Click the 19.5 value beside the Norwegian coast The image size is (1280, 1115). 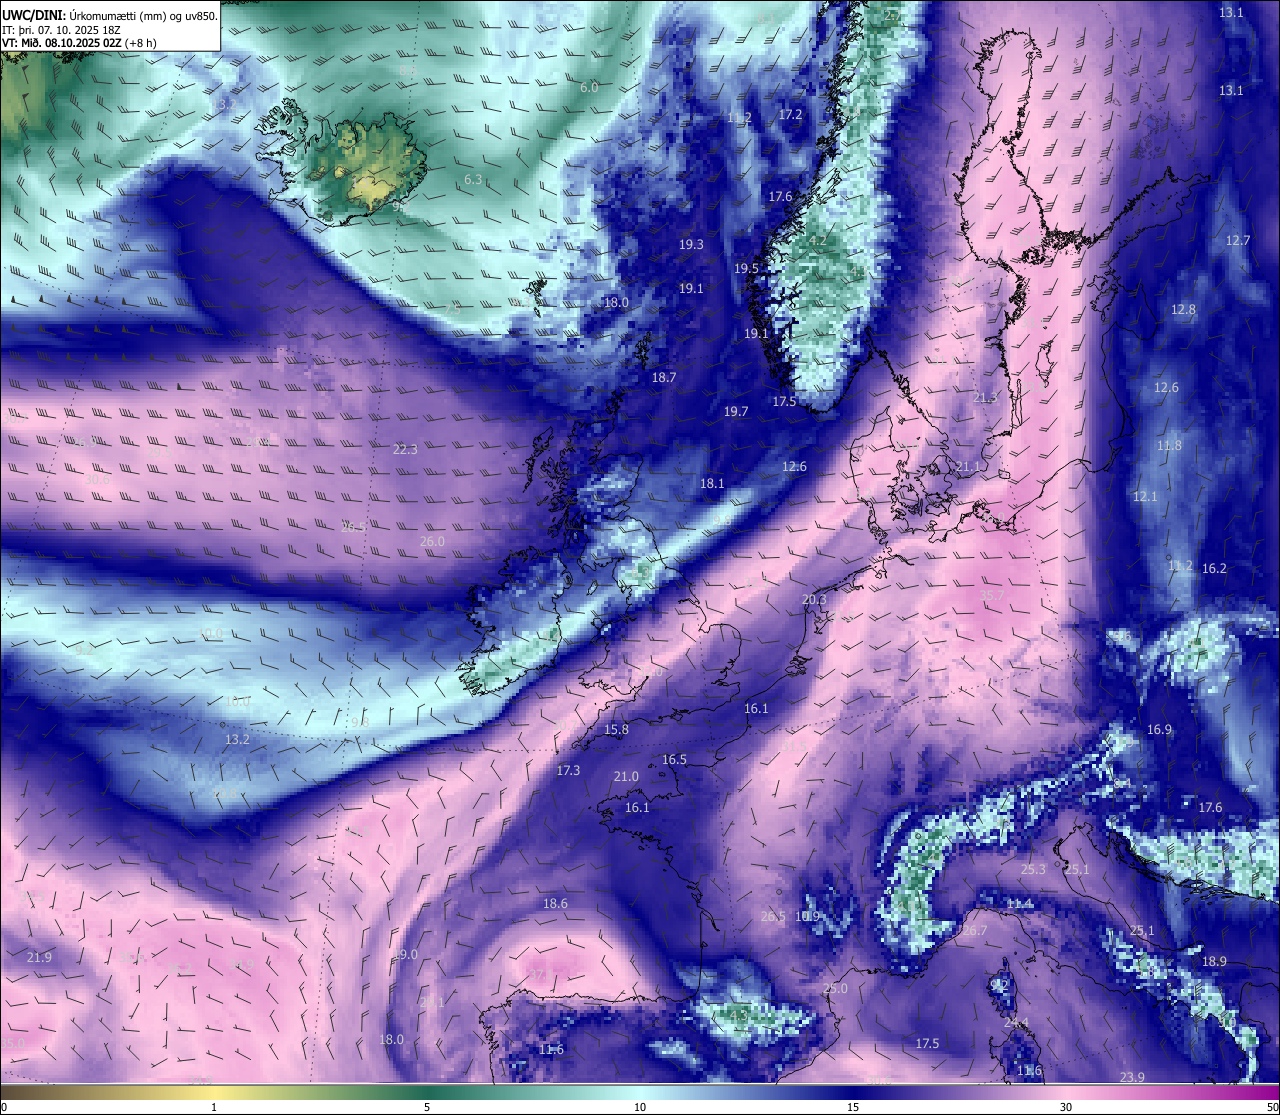pyautogui.click(x=746, y=269)
